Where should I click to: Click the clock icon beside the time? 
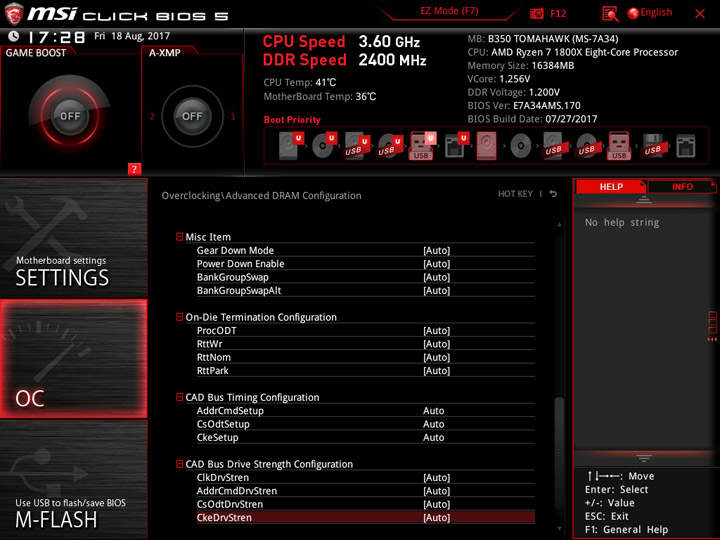pyautogui.click(x=14, y=36)
